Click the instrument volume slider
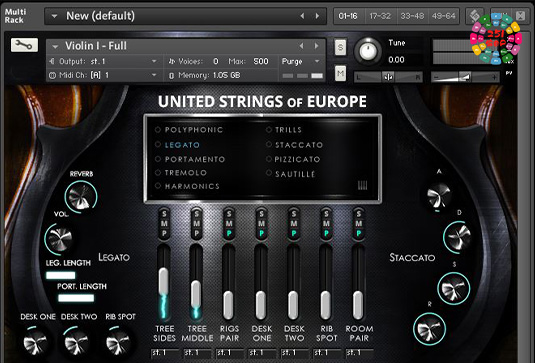Image resolution: width=535 pixels, height=363 pixels. [x=465, y=77]
